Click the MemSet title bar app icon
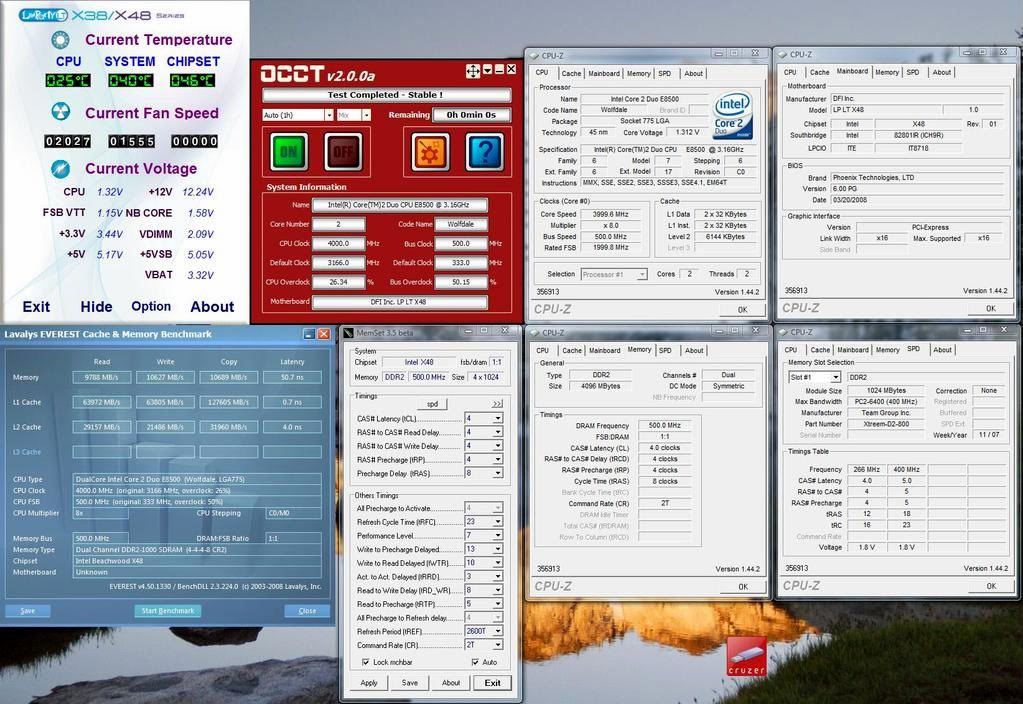The image size is (1023, 704). click(348, 333)
